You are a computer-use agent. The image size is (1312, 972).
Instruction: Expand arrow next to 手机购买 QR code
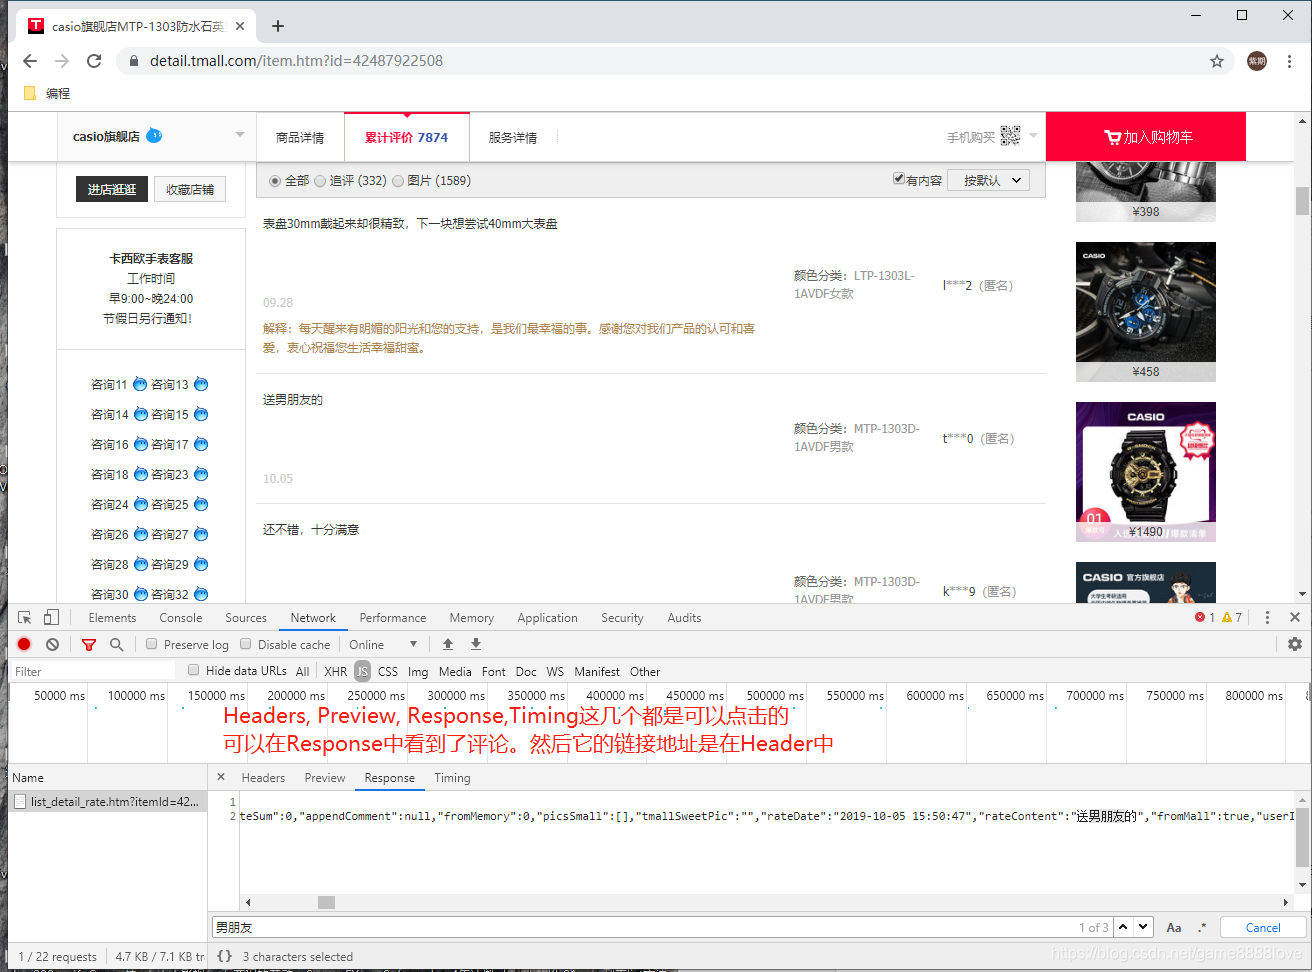click(x=1033, y=135)
